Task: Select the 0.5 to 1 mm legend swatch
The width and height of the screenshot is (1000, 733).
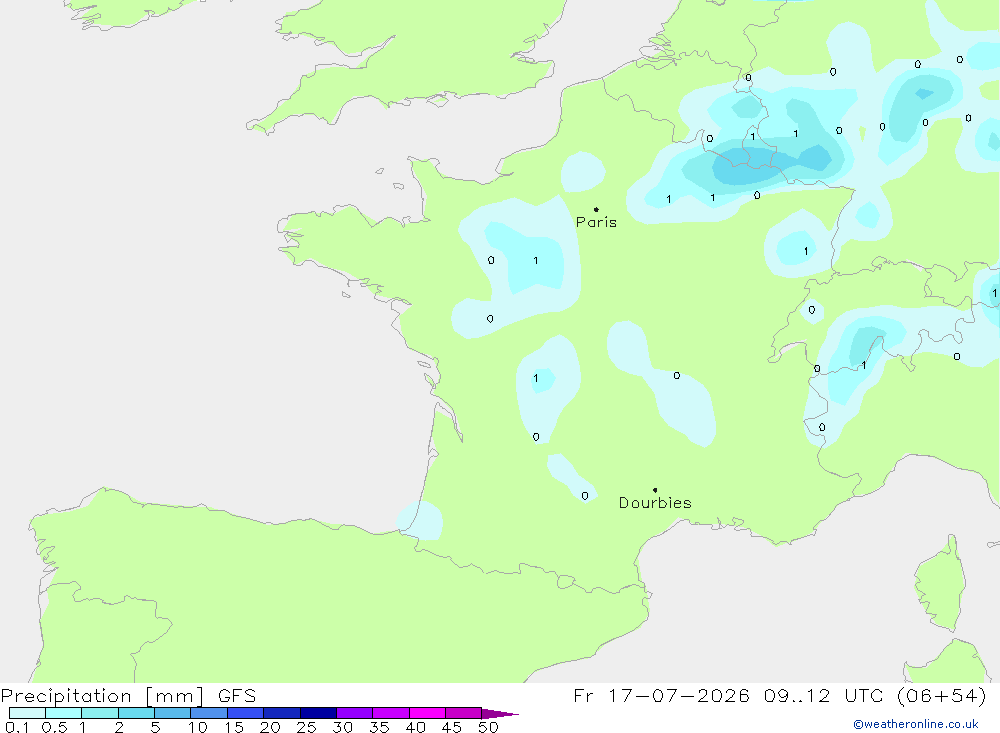Action: [63, 713]
